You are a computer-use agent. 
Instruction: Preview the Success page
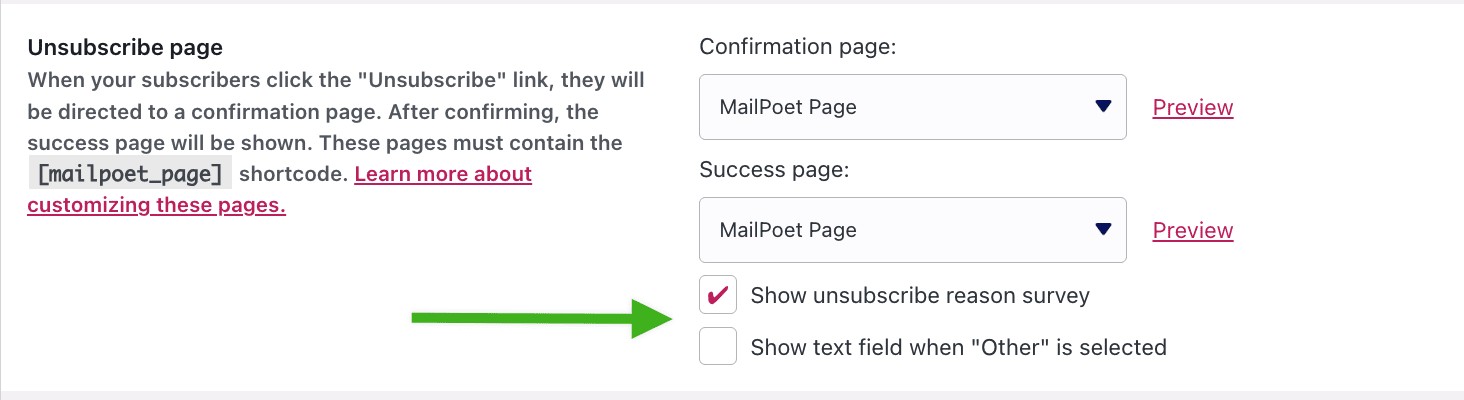click(x=1193, y=230)
